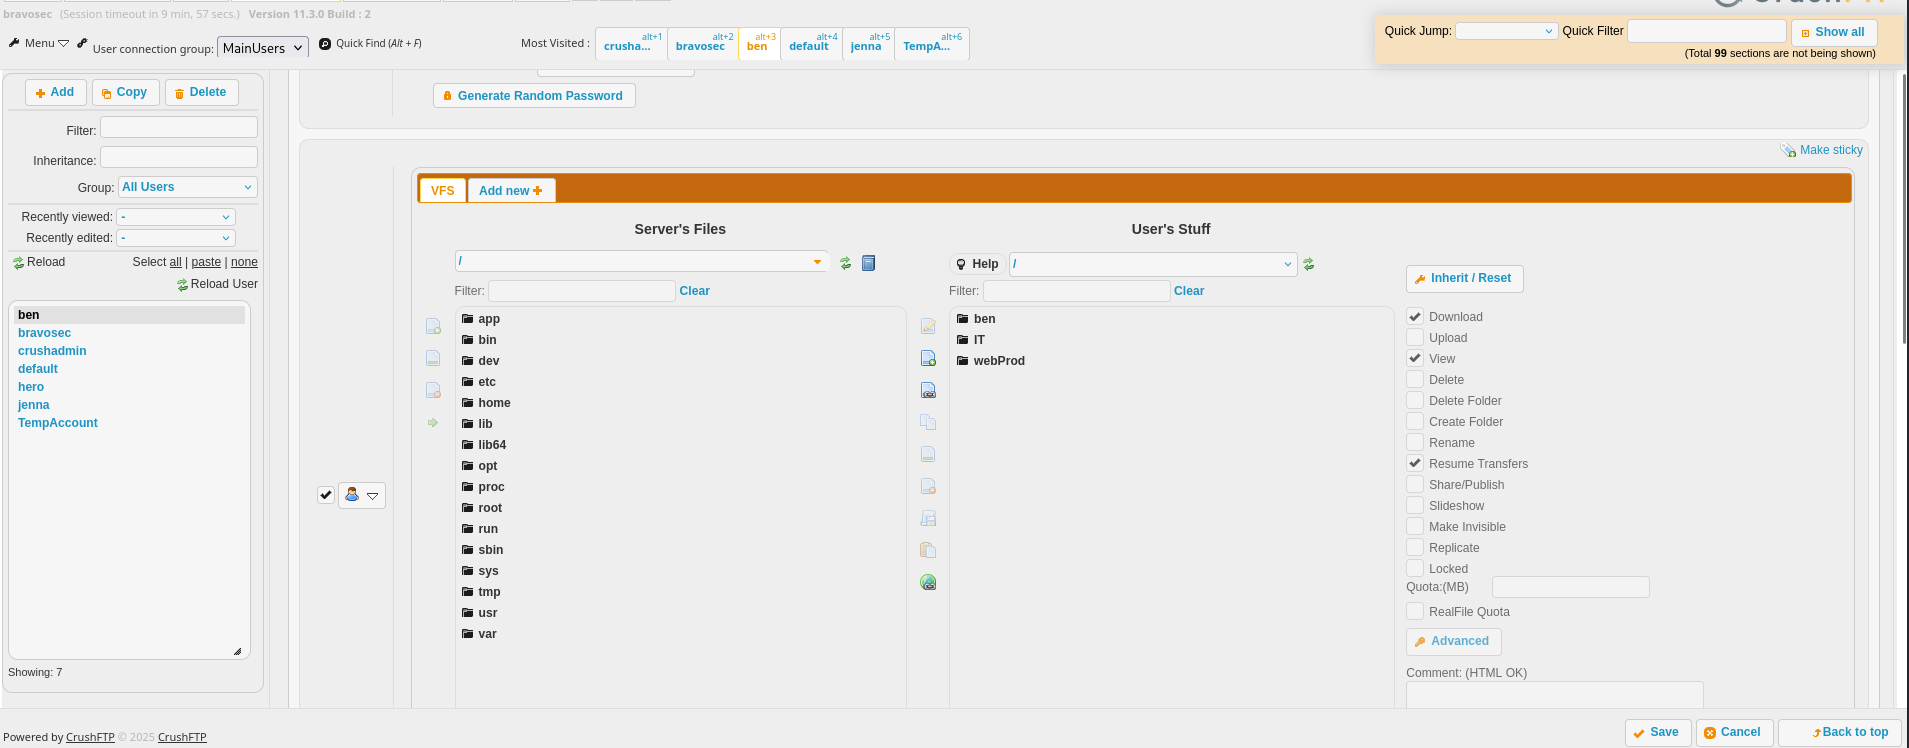Enable the Upload permission checkbox
The width and height of the screenshot is (1909, 748).
click(1415, 338)
